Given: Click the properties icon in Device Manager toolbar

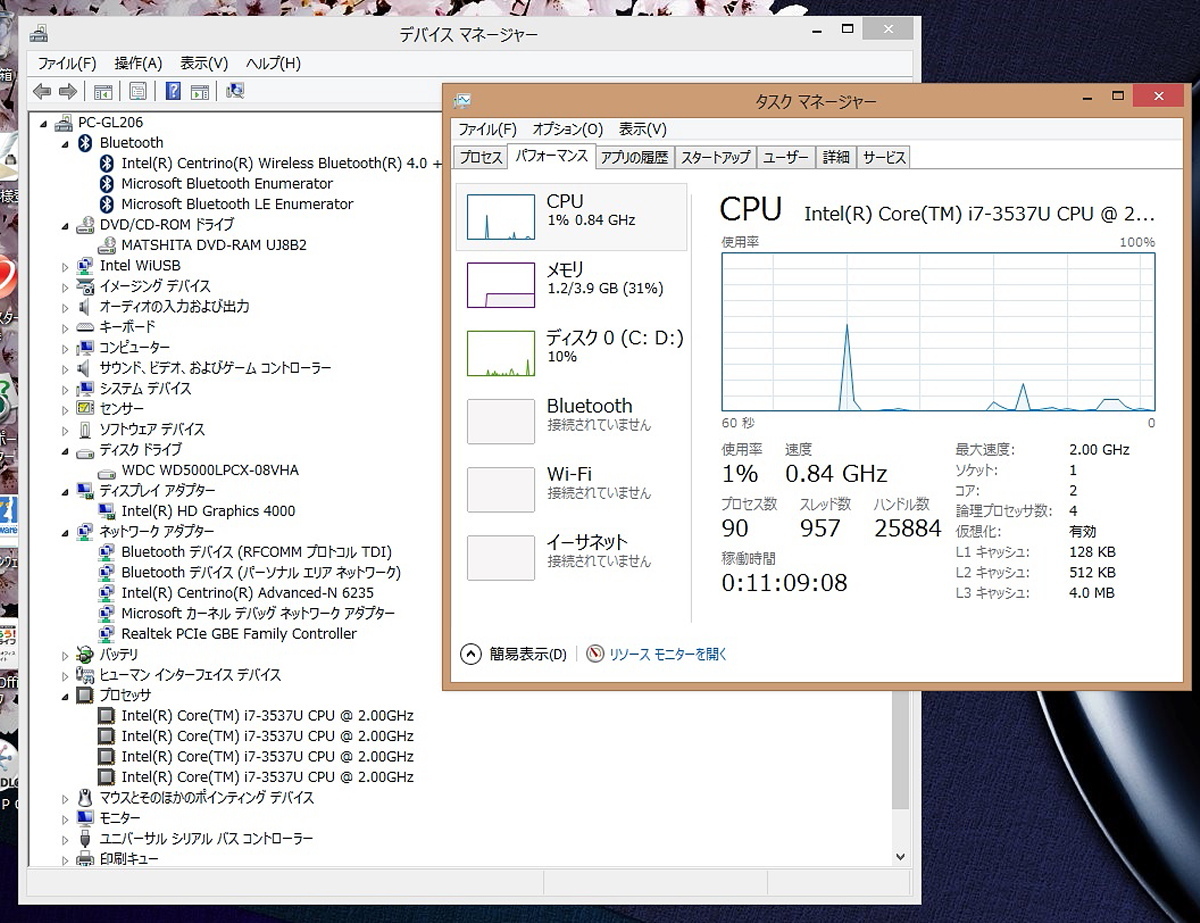Looking at the screenshot, I should click(x=138, y=92).
